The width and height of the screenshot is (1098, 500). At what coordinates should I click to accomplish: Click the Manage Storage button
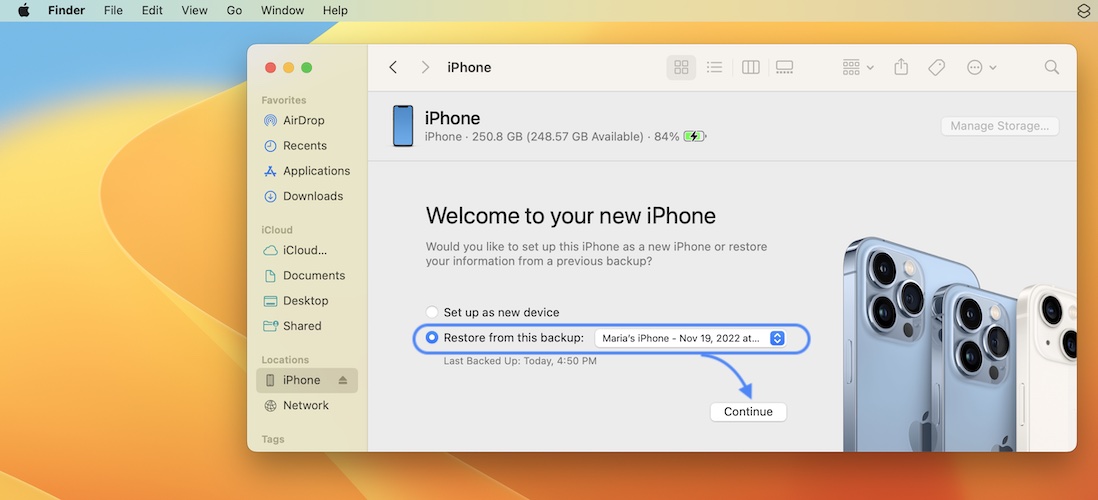pyautogui.click(x=999, y=126)
